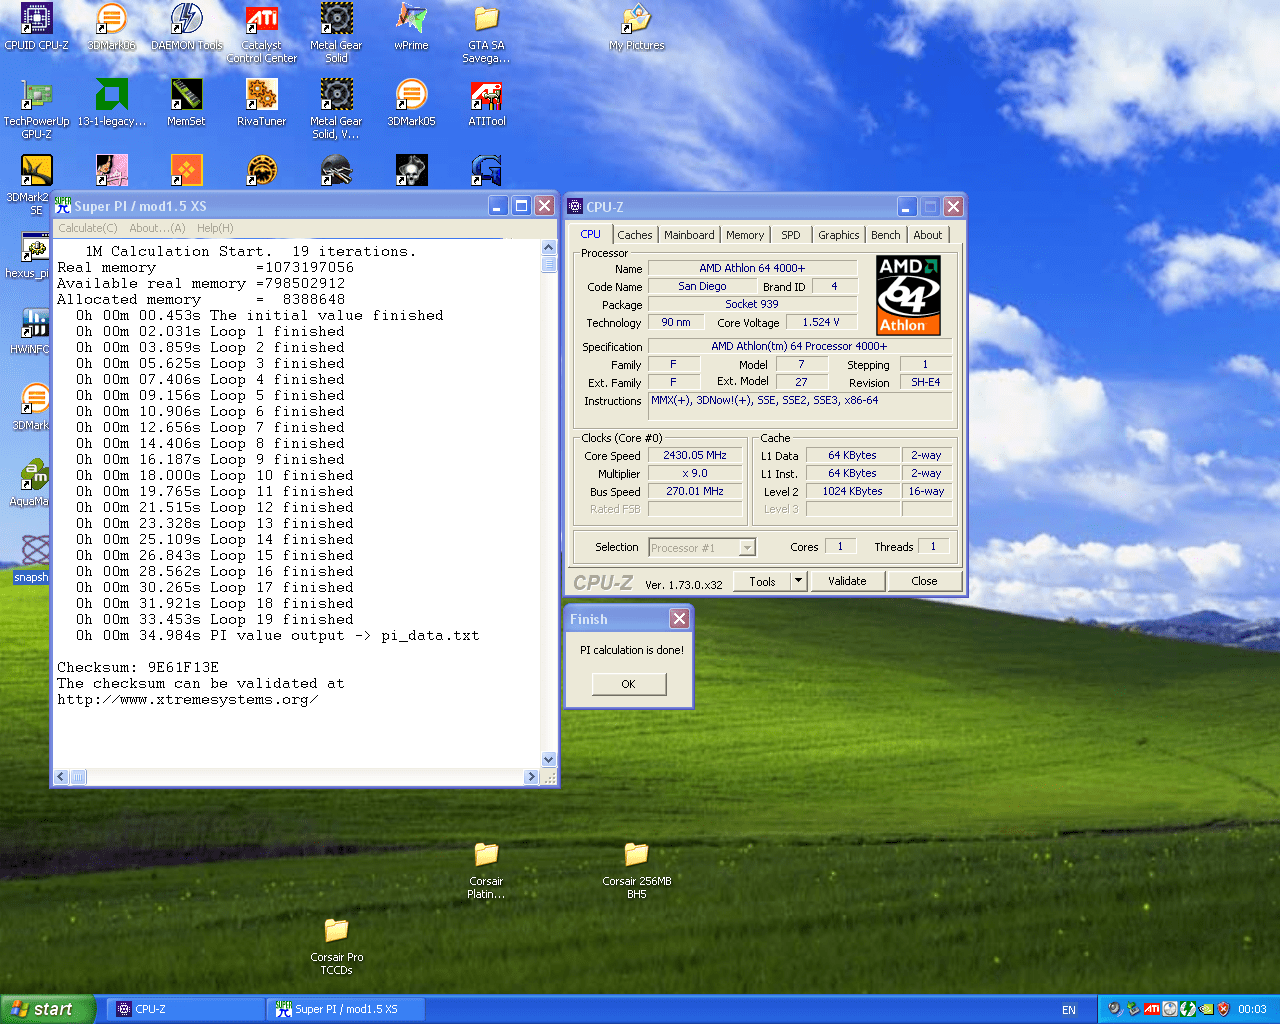Open the Bench tab in CPU-Z
The height and width of the screenshot is (1024, 1280).
click(x=886, y=235)
